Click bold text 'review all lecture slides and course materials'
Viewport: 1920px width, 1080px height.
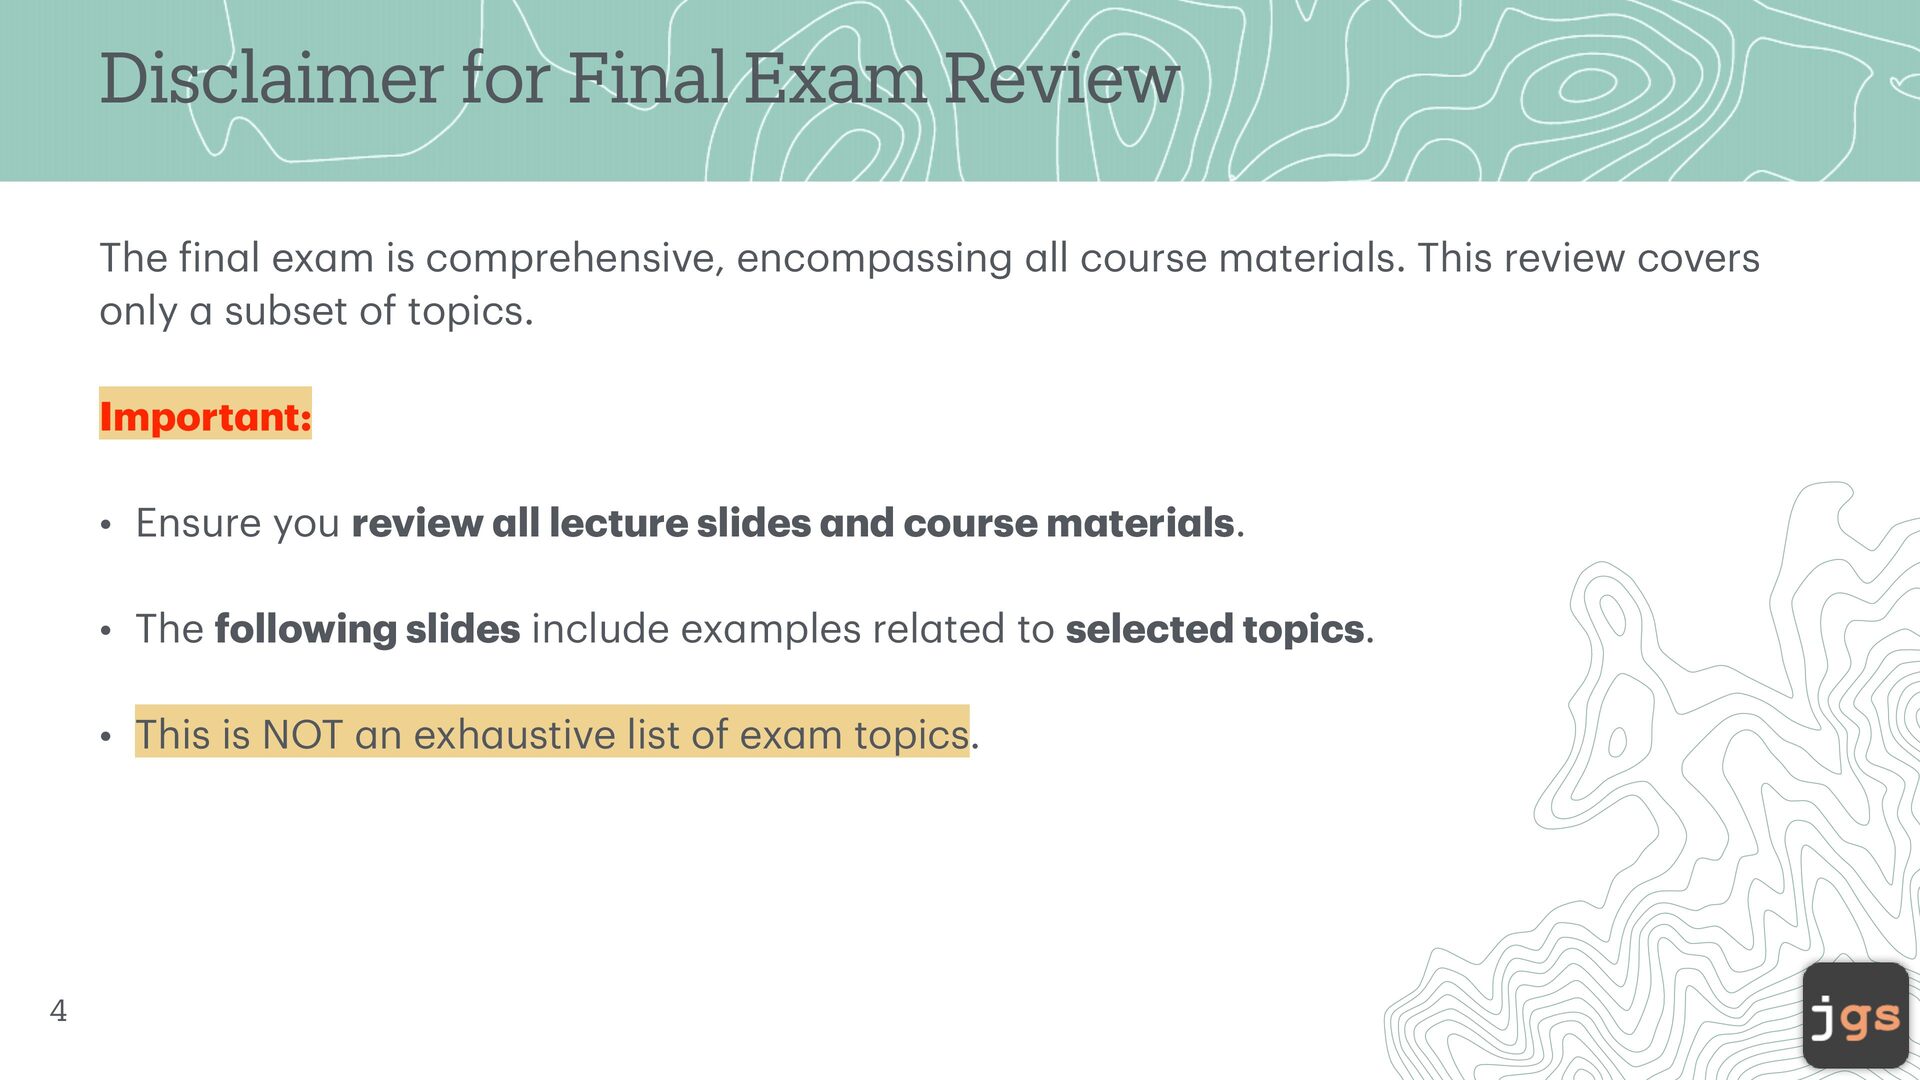(x=793, y=523)
